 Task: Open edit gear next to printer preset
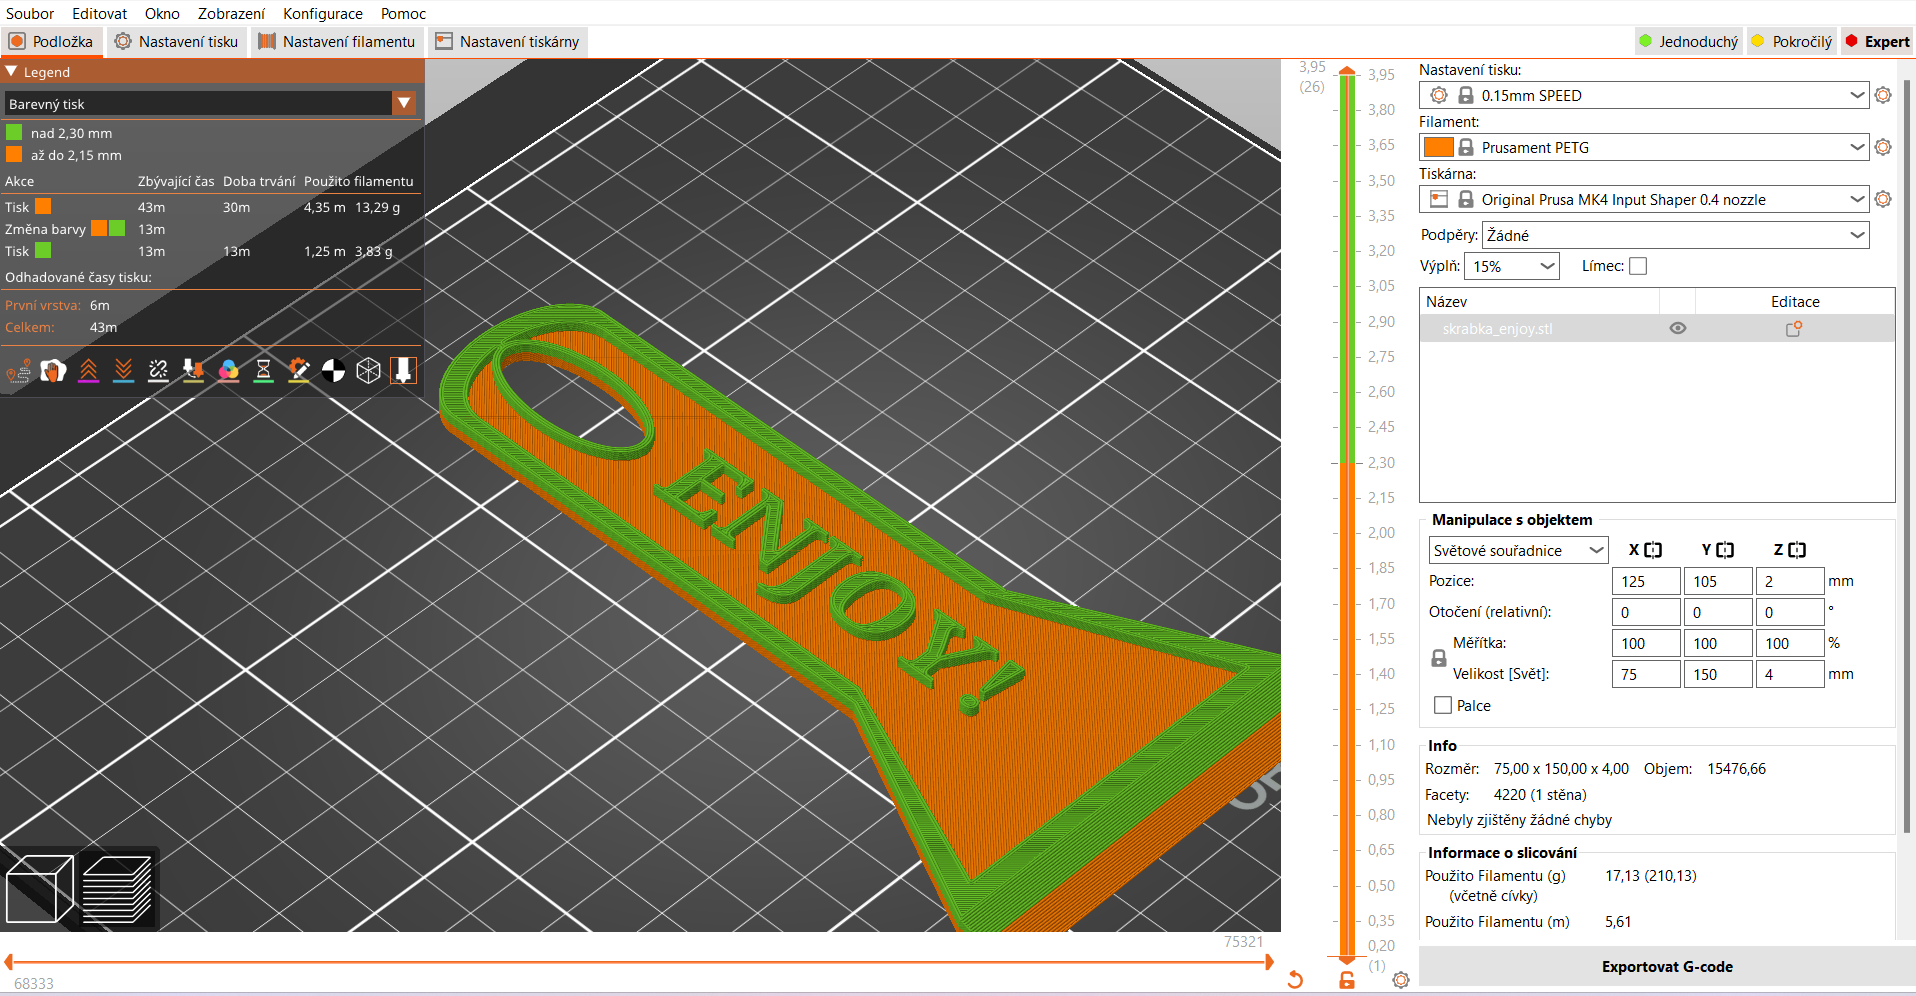tap(1883, 199)
